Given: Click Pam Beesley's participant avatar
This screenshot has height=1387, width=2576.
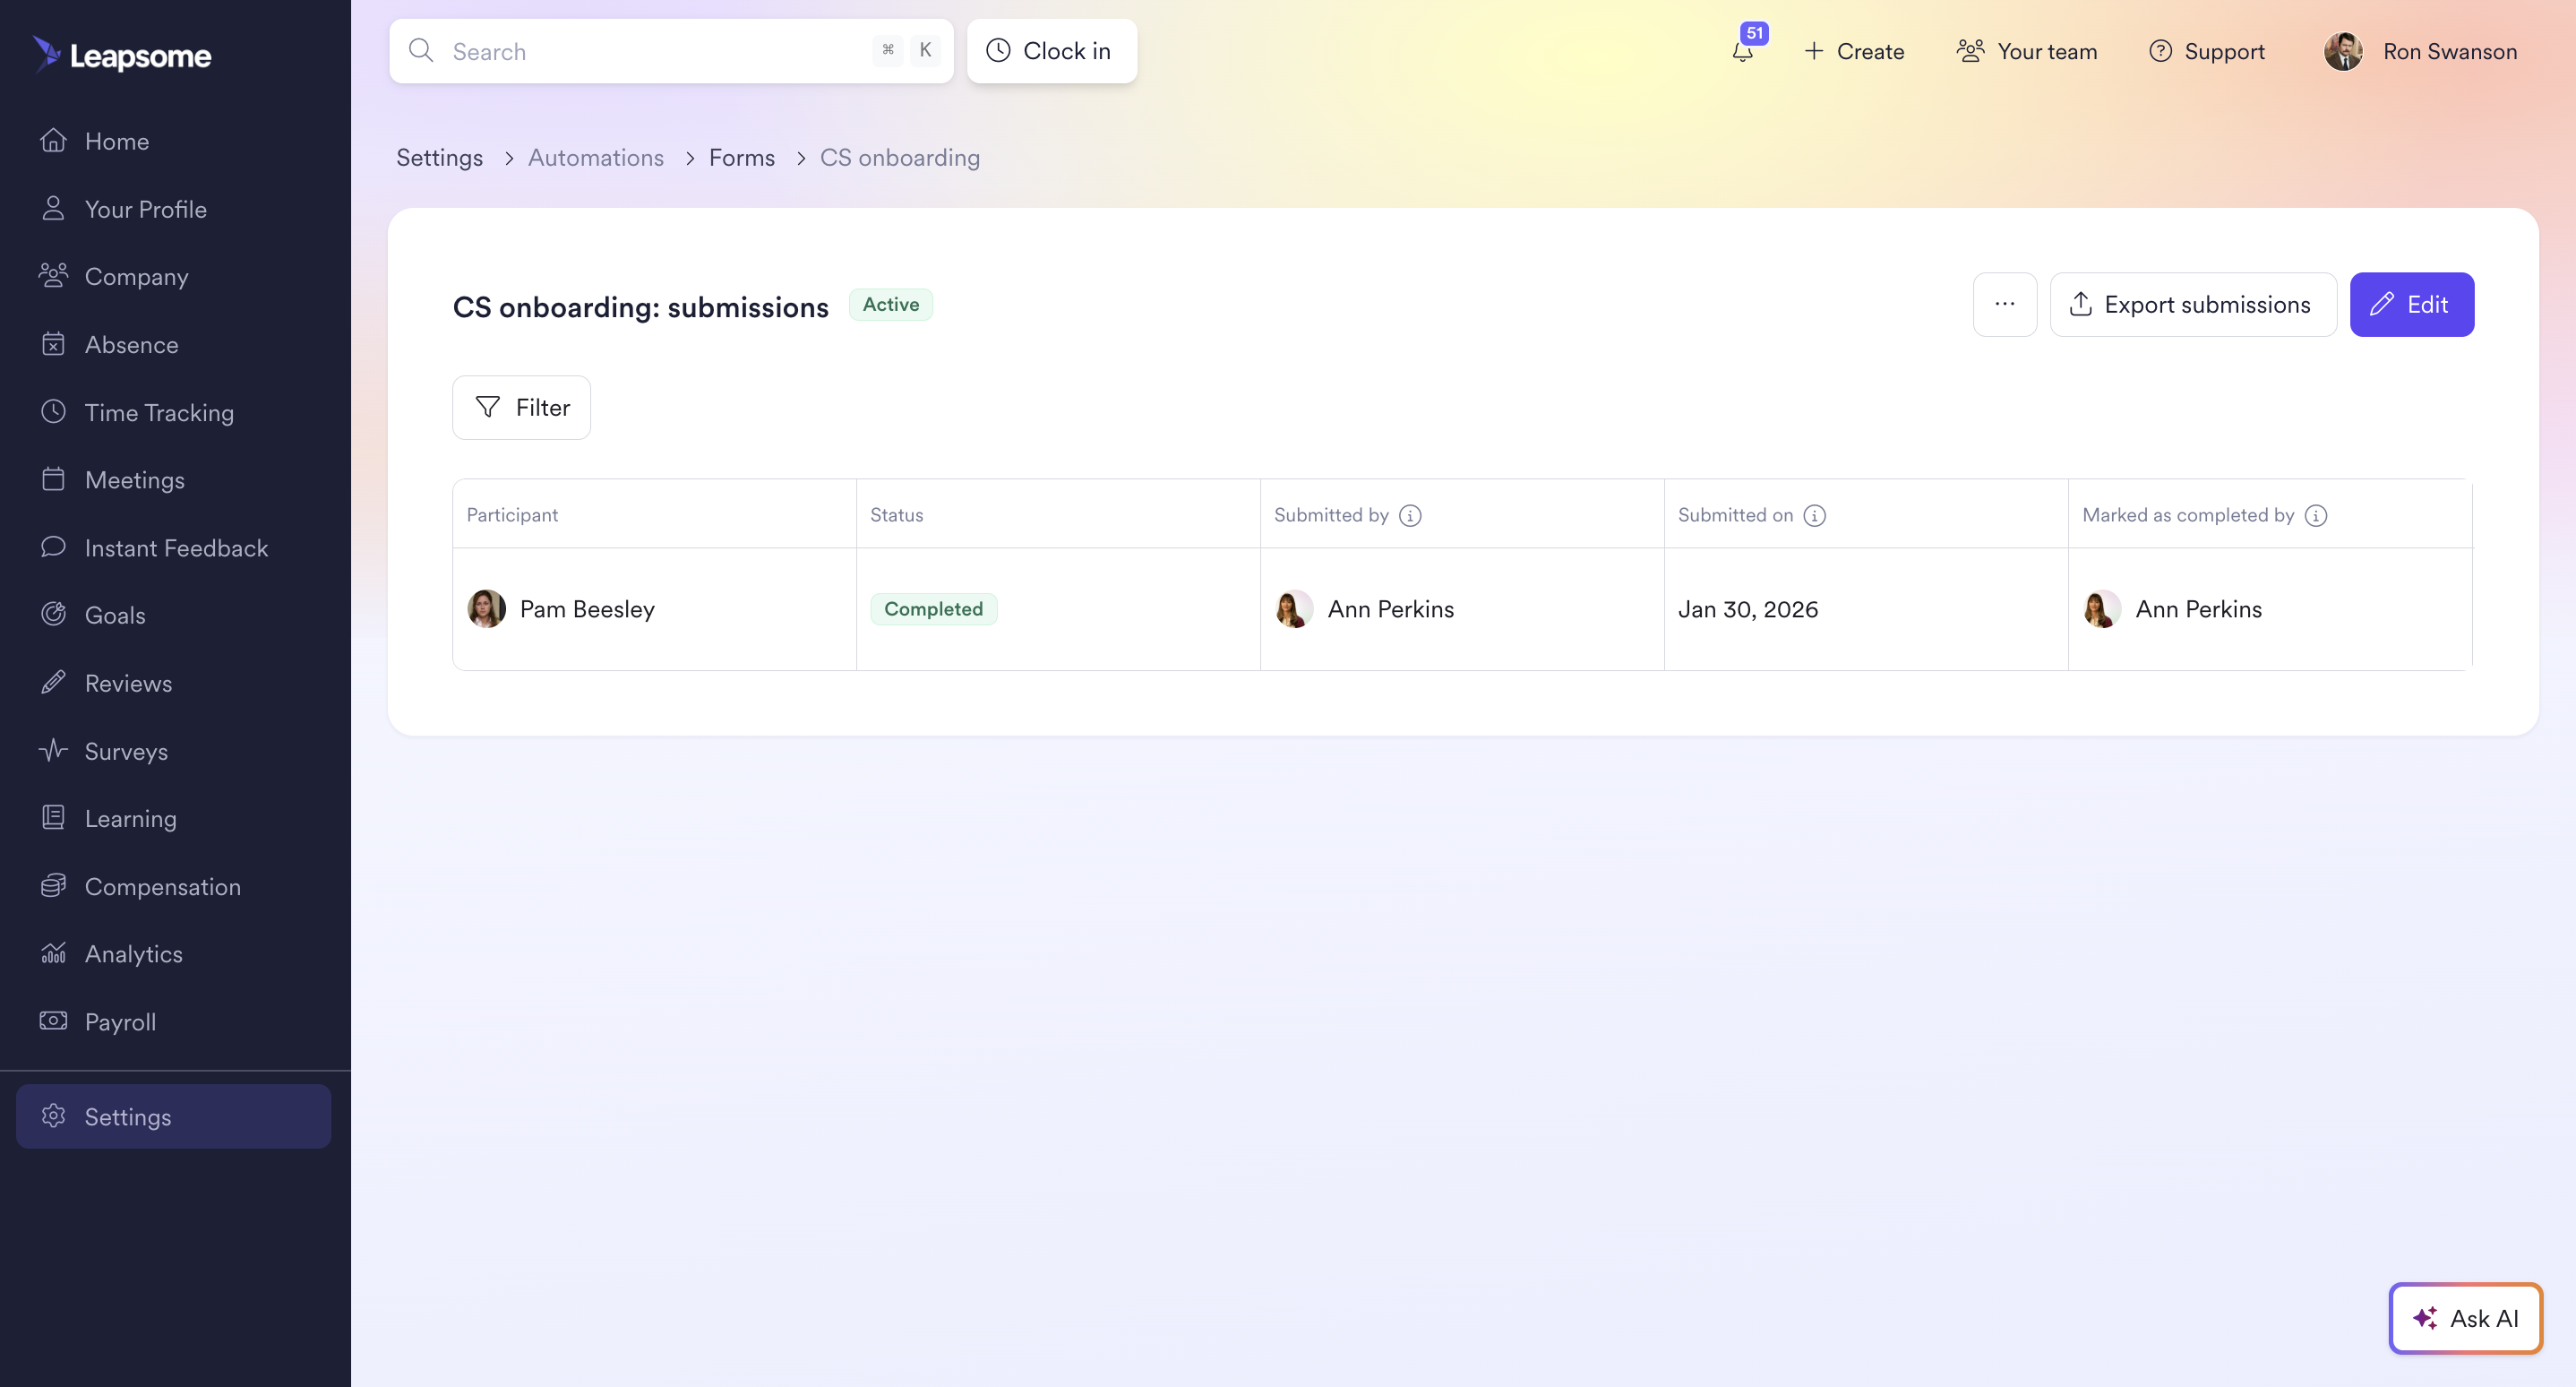Looking at the screenshot, I should click(486, 608).
